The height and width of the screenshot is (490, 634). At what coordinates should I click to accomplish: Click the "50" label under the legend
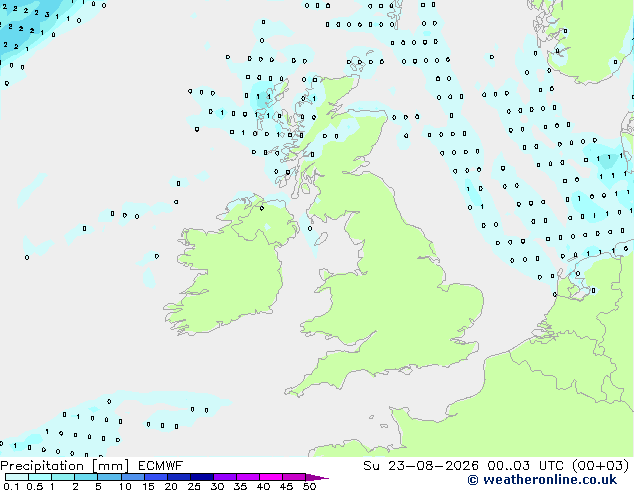(x=310, y=486)
